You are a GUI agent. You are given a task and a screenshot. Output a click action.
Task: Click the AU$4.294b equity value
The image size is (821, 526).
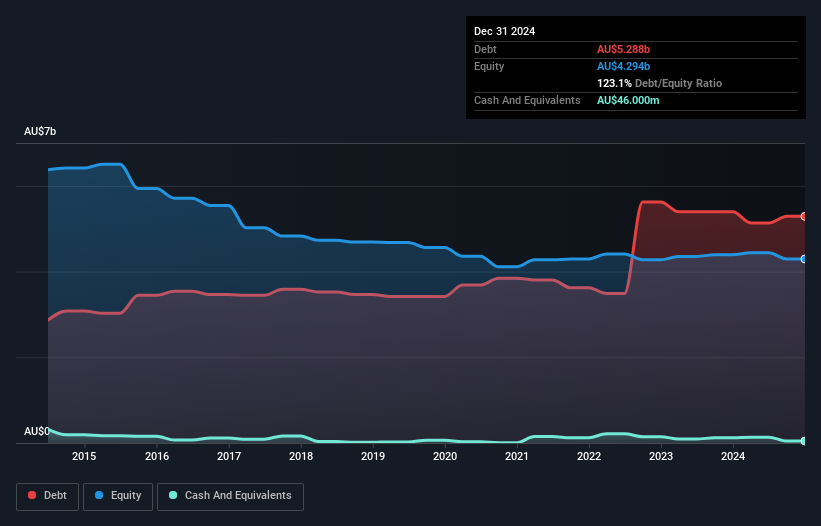(x=623, y=66)
